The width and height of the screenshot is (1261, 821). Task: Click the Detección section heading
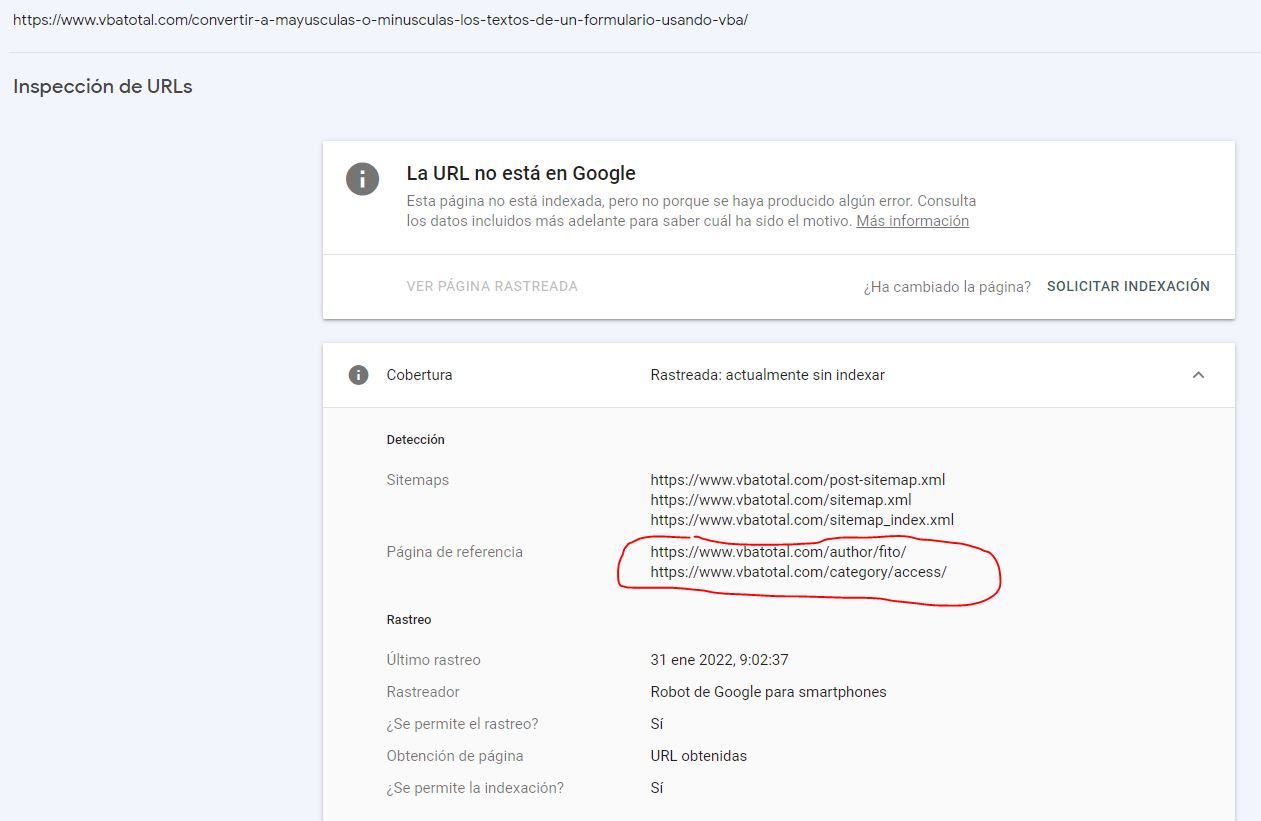[415, 440]
